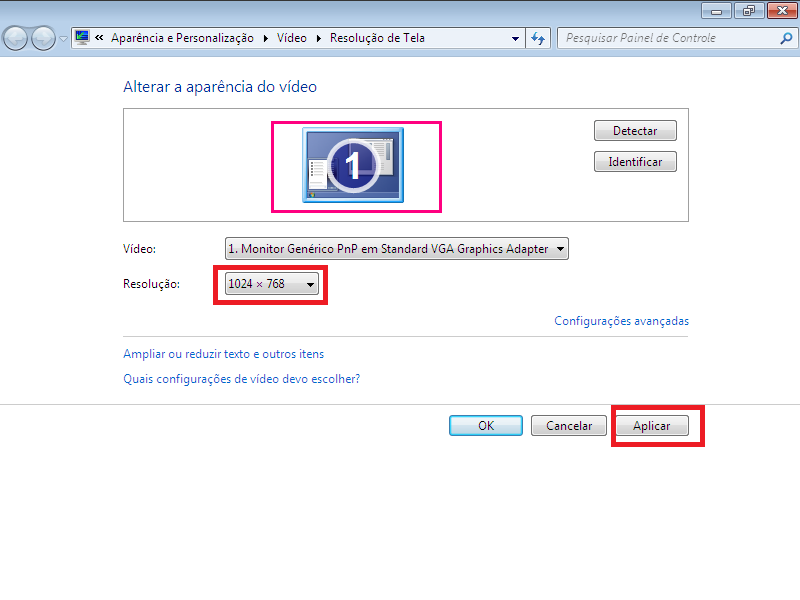Go to Aparência e Personalização breadcrumb
Screen dimensions: 800x600
(x=182, y=38)
